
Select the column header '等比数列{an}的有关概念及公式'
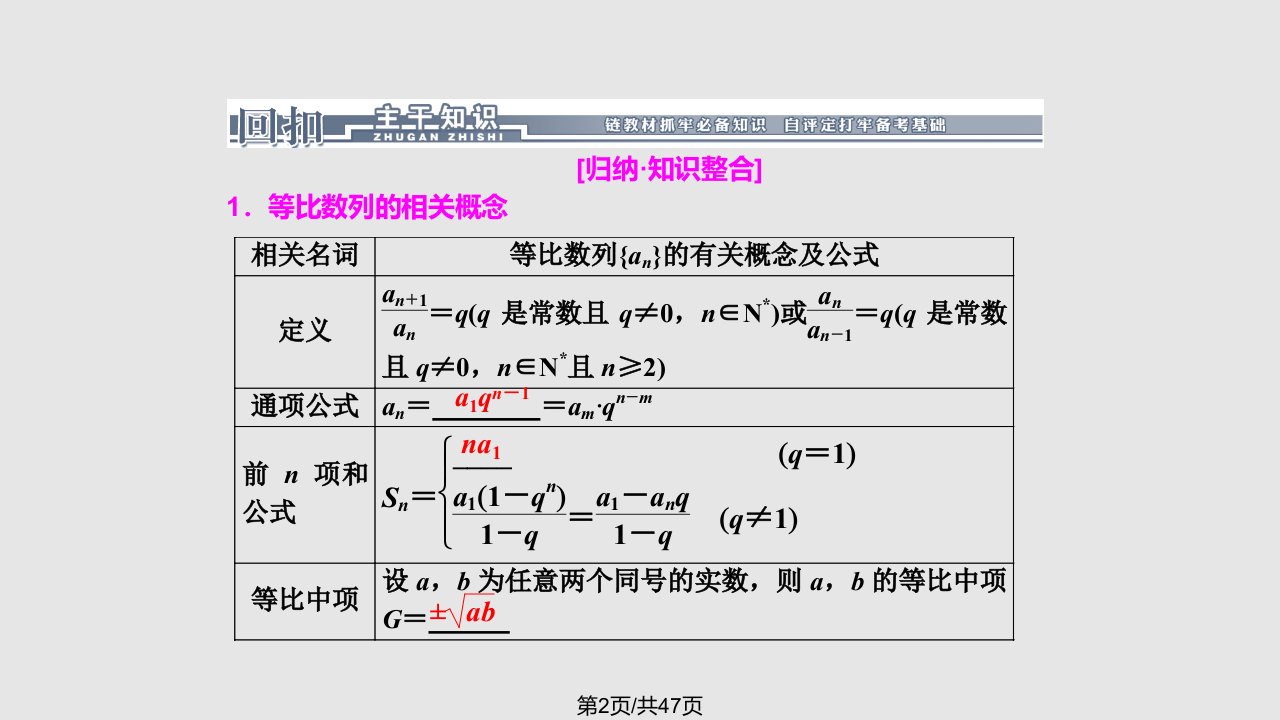[x=694, y=256]
